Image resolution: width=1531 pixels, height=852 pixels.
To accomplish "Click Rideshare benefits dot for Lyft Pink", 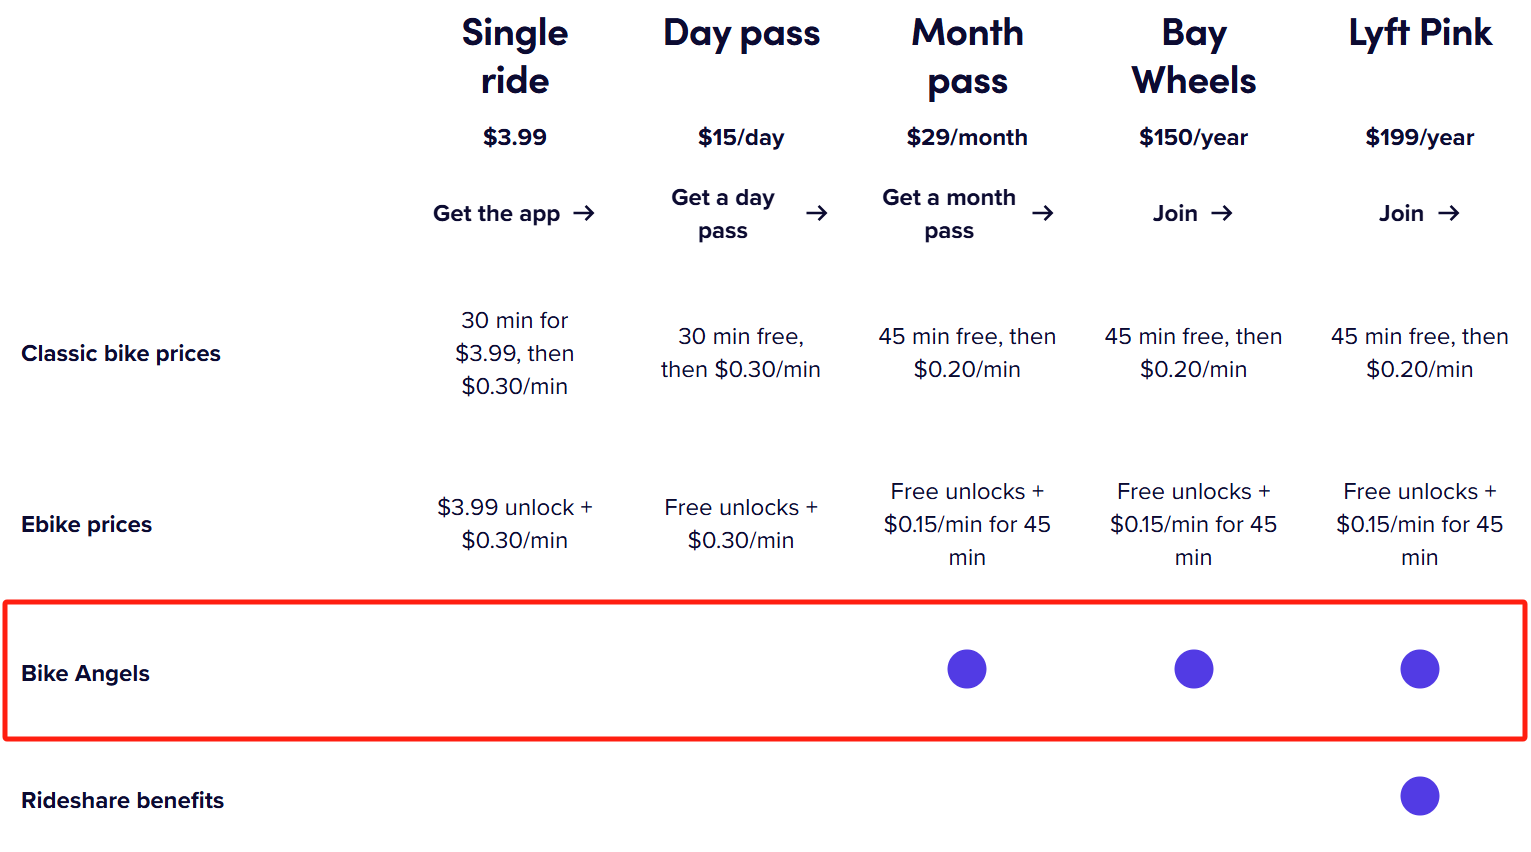I will 1419,796.
